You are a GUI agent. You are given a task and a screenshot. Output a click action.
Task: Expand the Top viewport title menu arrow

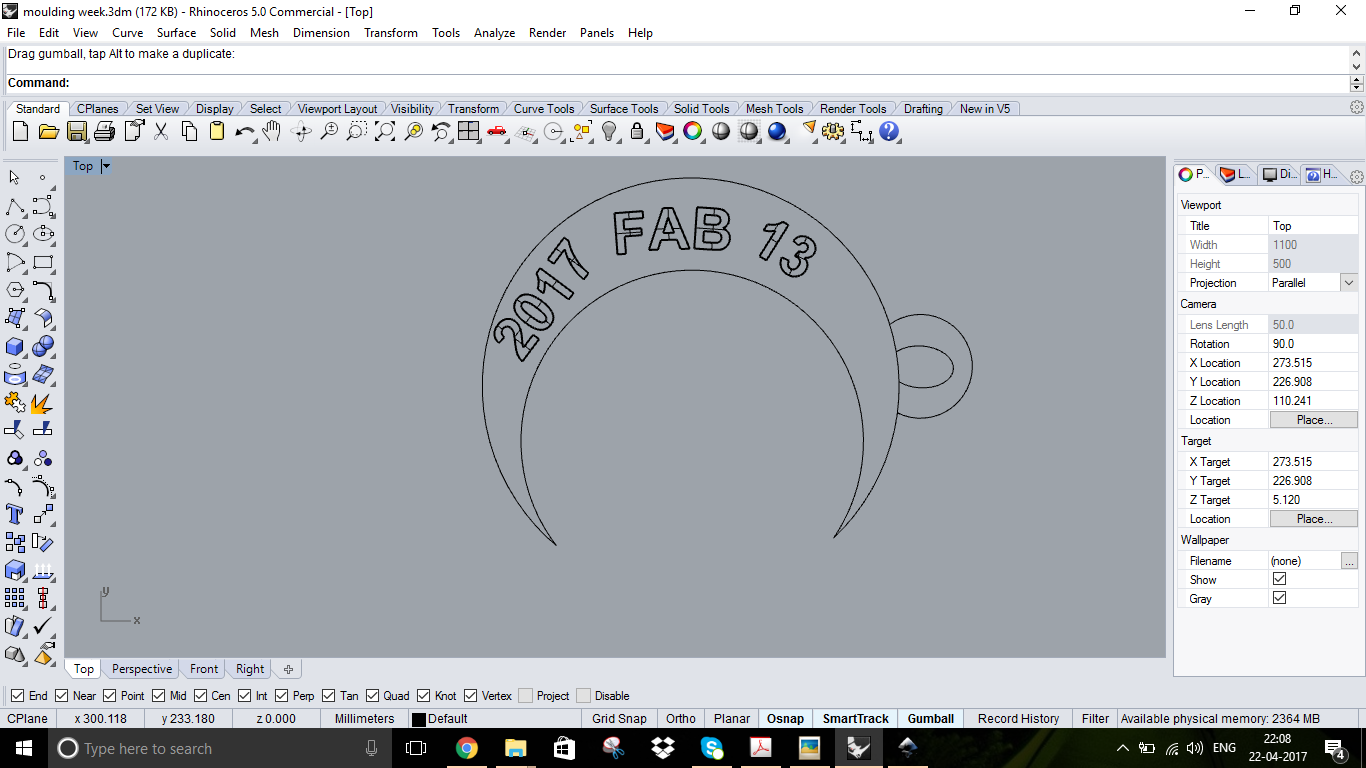pos(106,166)
